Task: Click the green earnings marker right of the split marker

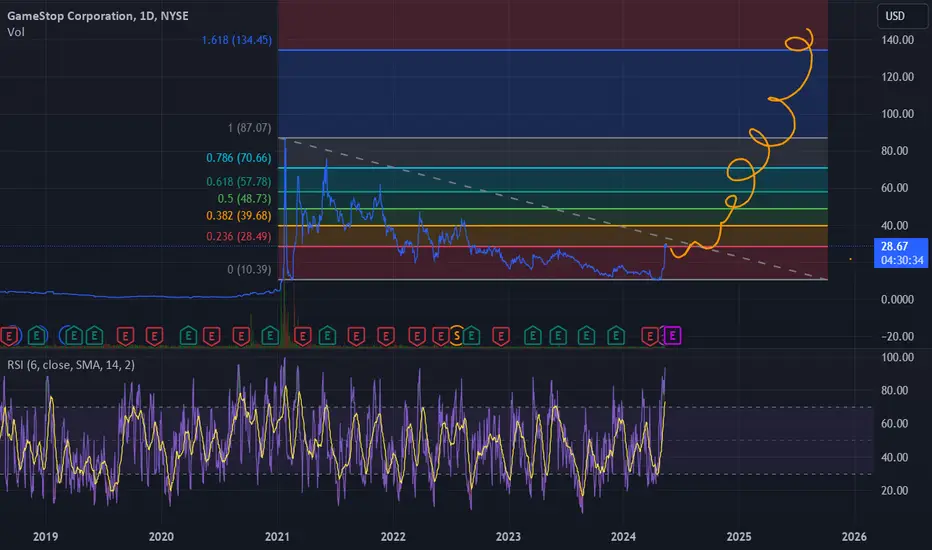Action: click(x=471, y=336)
